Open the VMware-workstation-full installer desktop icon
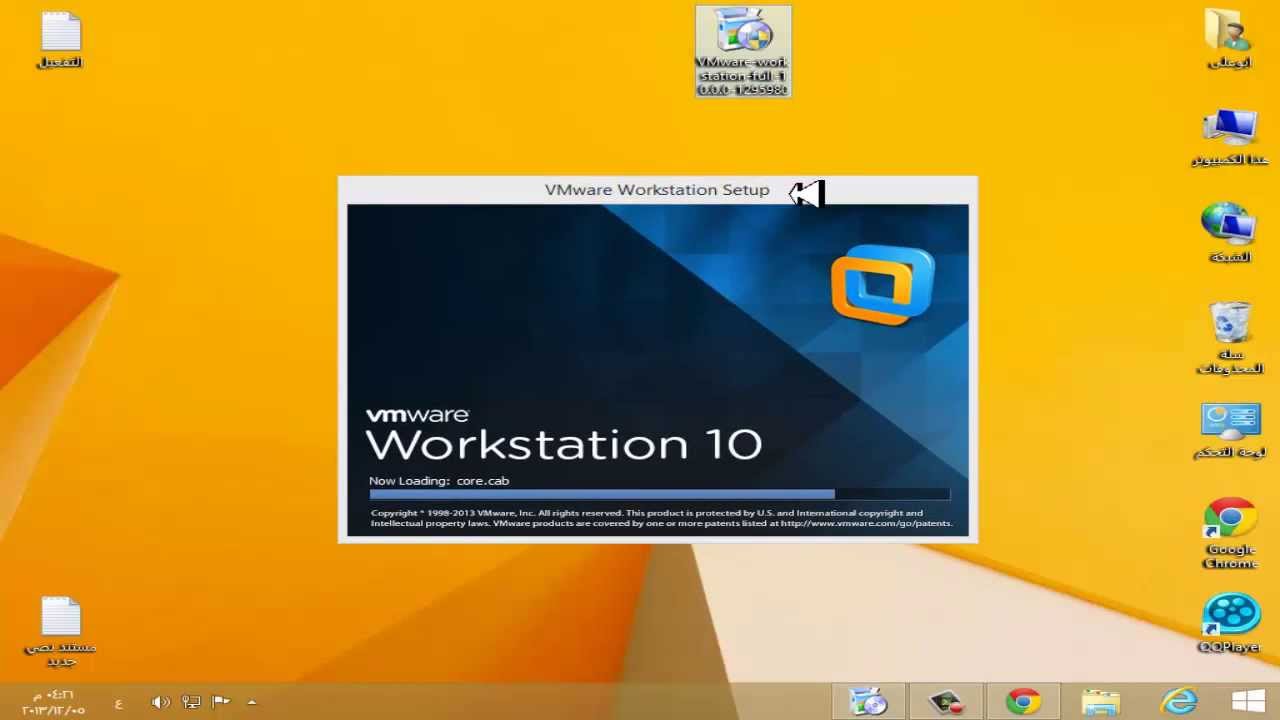The width and height of the screenshot is (1280, 720). tap(743, 52)
